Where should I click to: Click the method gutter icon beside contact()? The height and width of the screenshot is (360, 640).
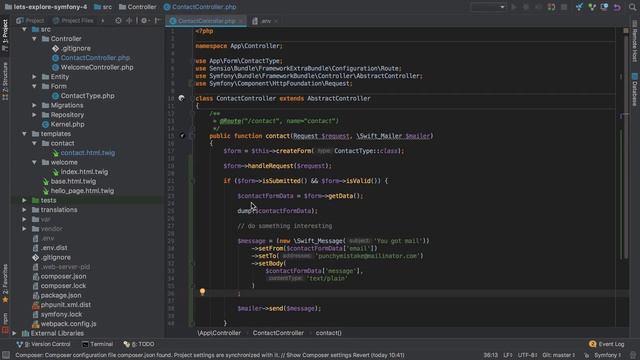(182, 136)
